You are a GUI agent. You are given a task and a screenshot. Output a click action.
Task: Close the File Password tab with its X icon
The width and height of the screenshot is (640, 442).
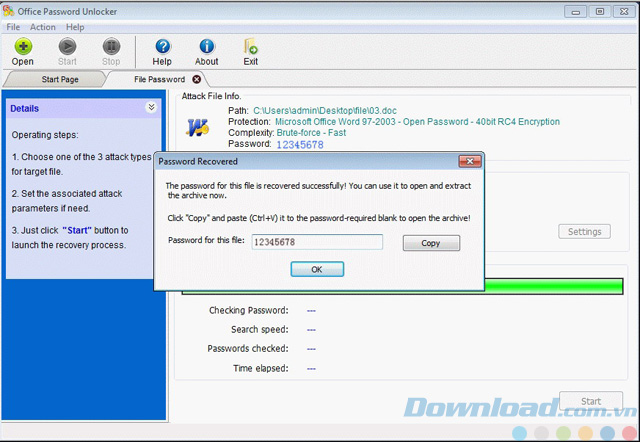[x=196, y=79]
